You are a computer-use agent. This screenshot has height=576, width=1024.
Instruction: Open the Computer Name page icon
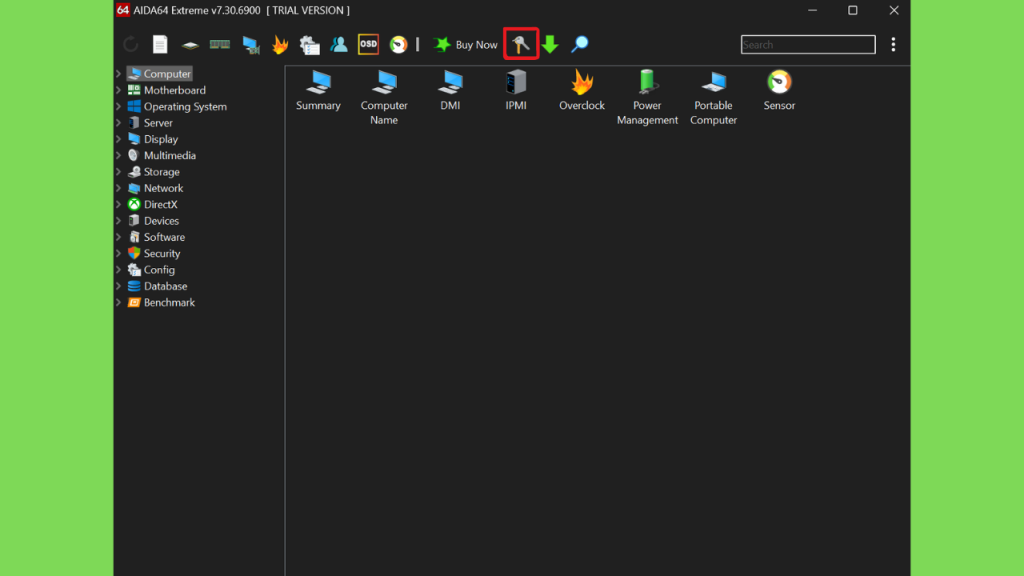[x=384, y=97]
